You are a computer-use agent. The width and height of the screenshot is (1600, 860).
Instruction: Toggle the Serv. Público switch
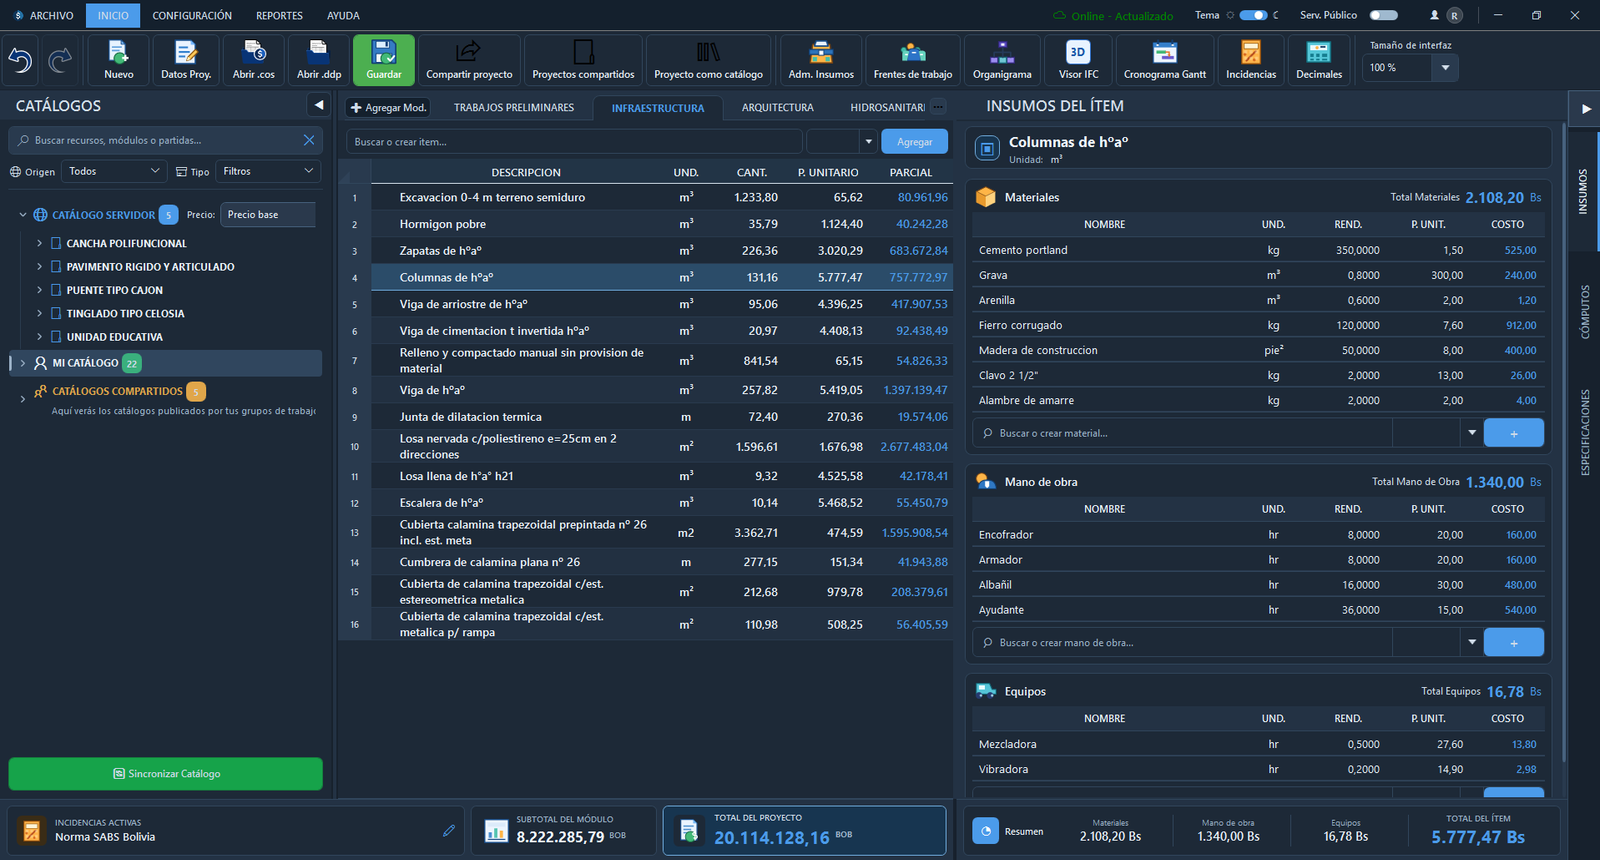[x=1383, y=15]
